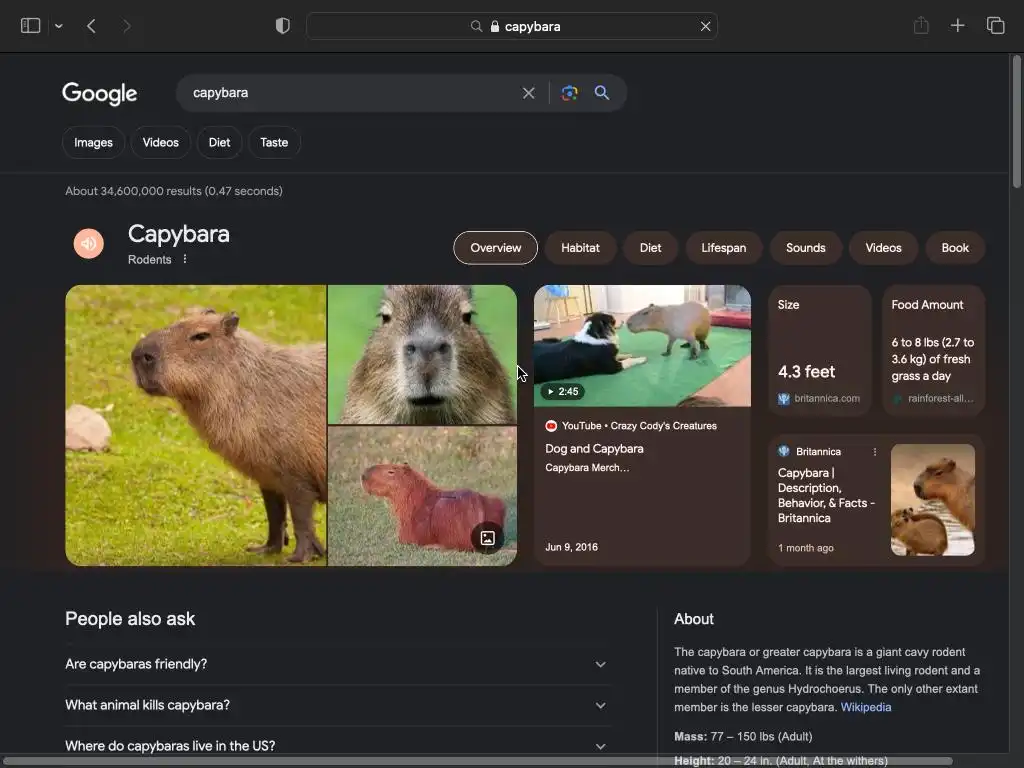Click the Google logo
This screenshot has width=1024, height=768.
99,93
